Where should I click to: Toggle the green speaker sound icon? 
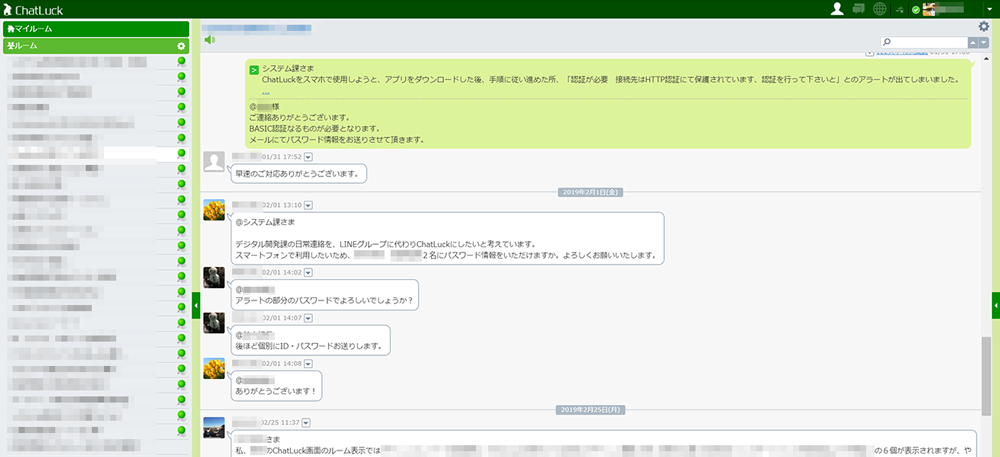[210, 40]
